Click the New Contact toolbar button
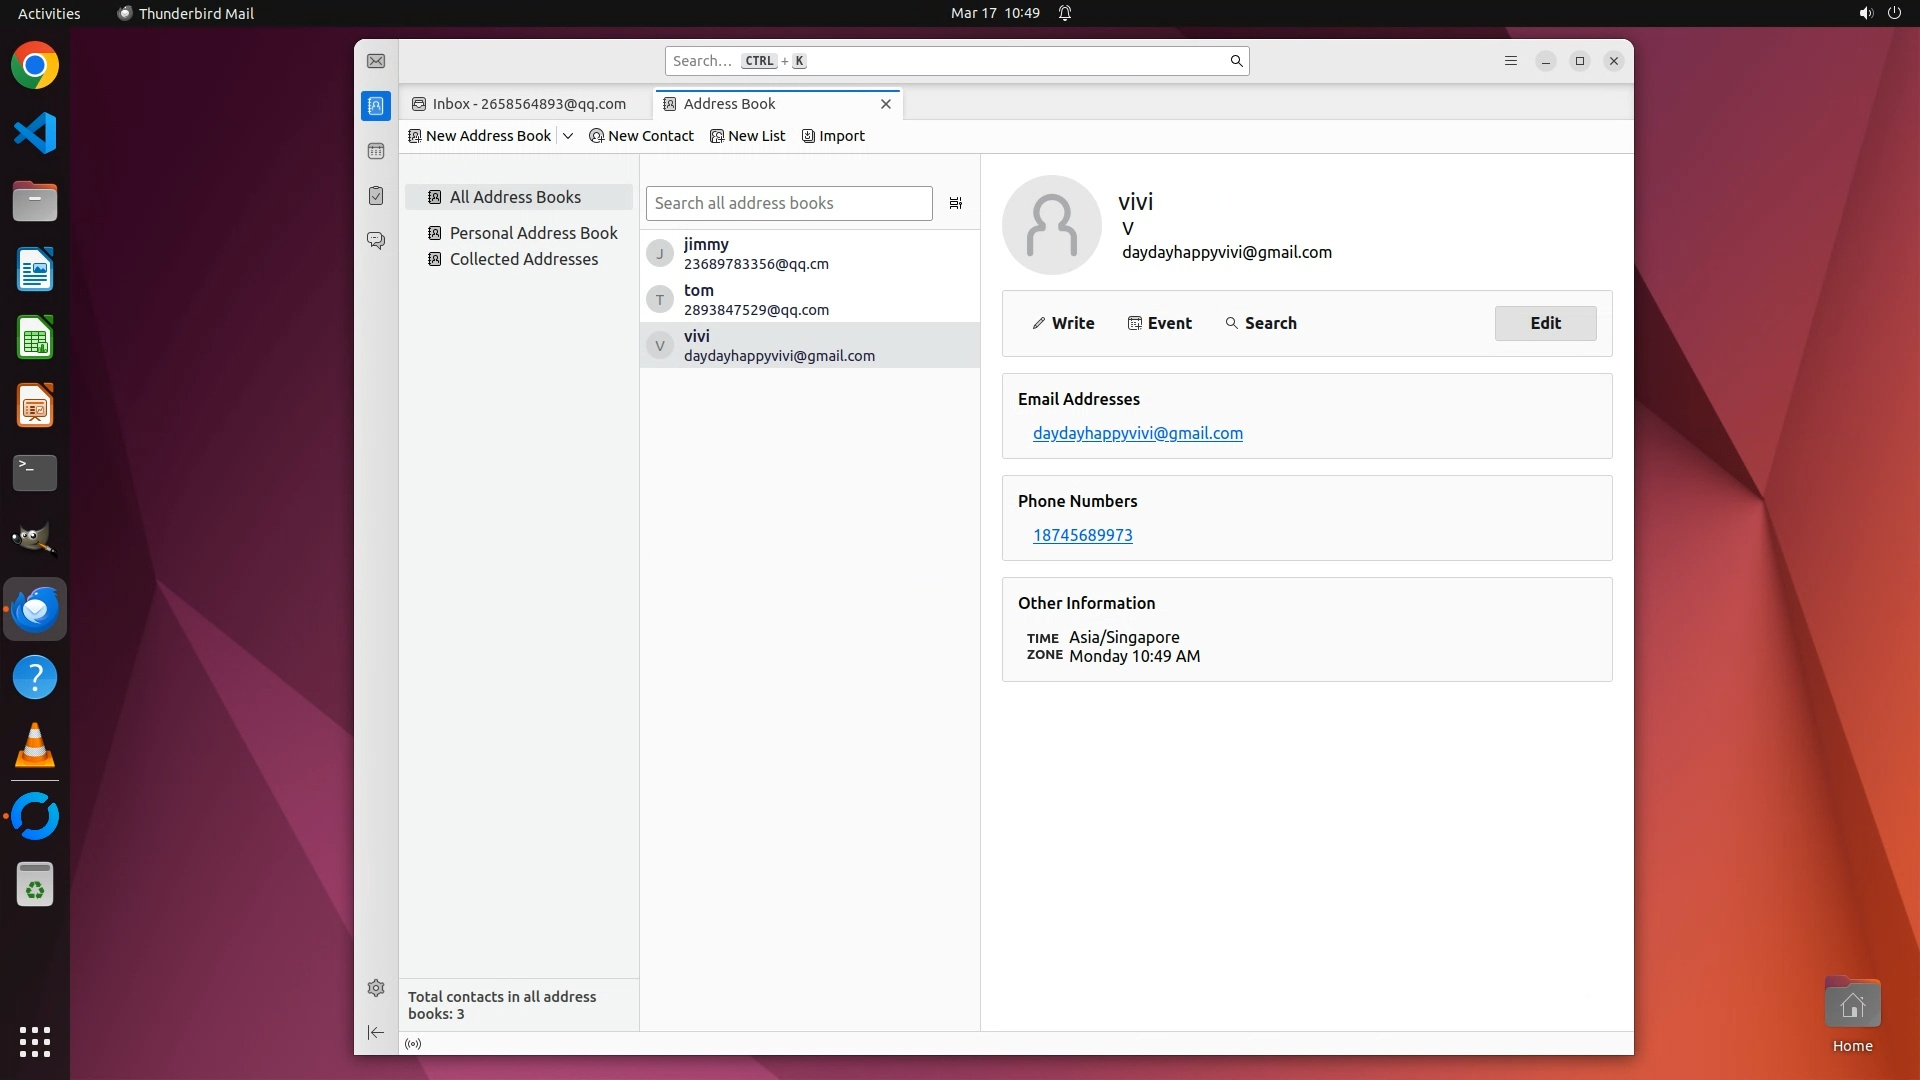Image resolution: width=1920 pixels, height=1080 pixels. tap(641, 136)
